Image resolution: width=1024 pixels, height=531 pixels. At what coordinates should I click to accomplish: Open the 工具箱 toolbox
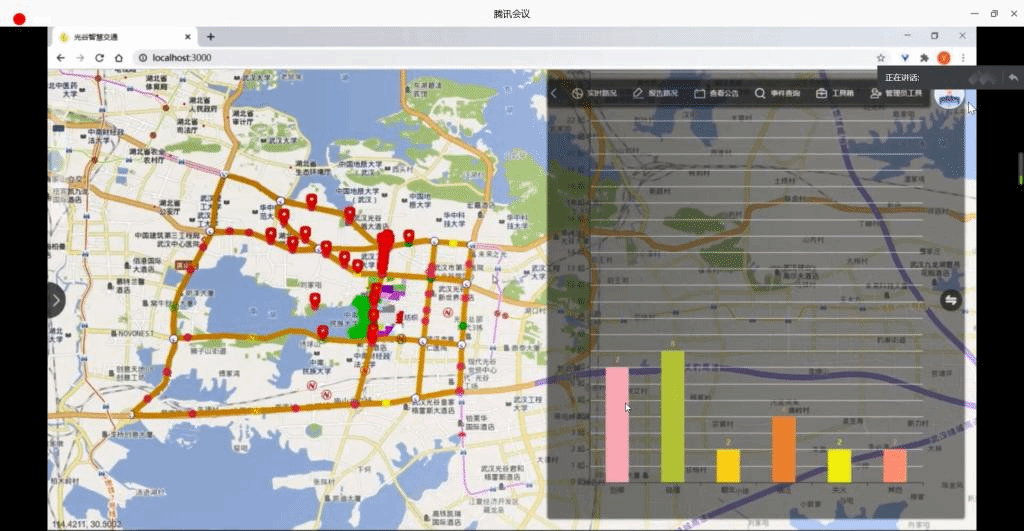835,94
